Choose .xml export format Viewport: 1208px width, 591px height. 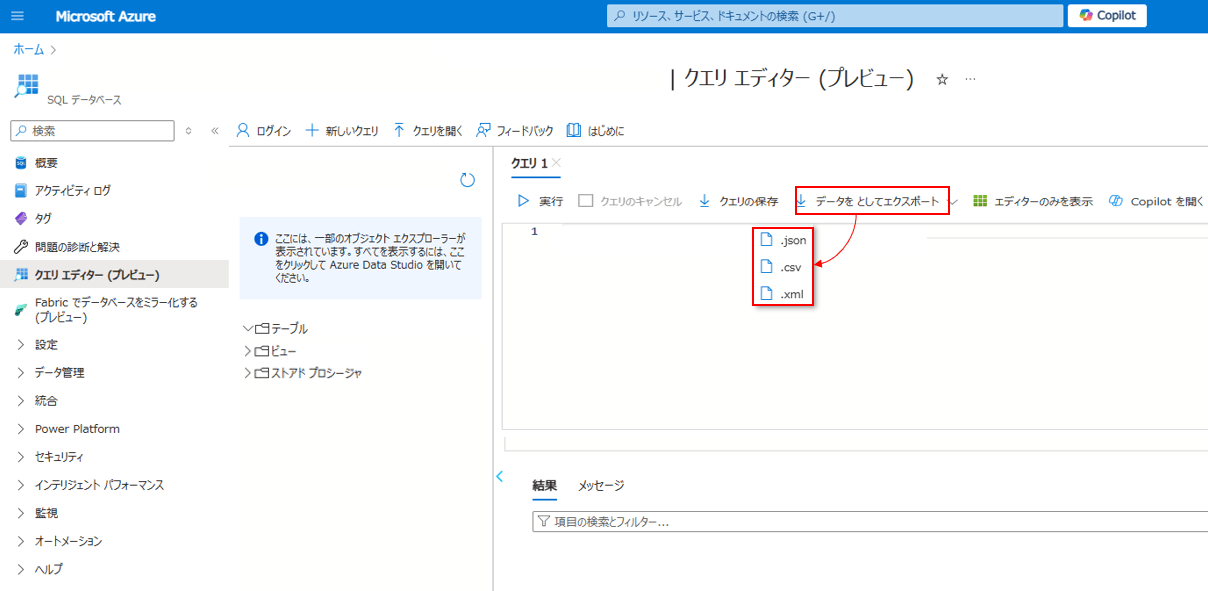coord(782,294)
